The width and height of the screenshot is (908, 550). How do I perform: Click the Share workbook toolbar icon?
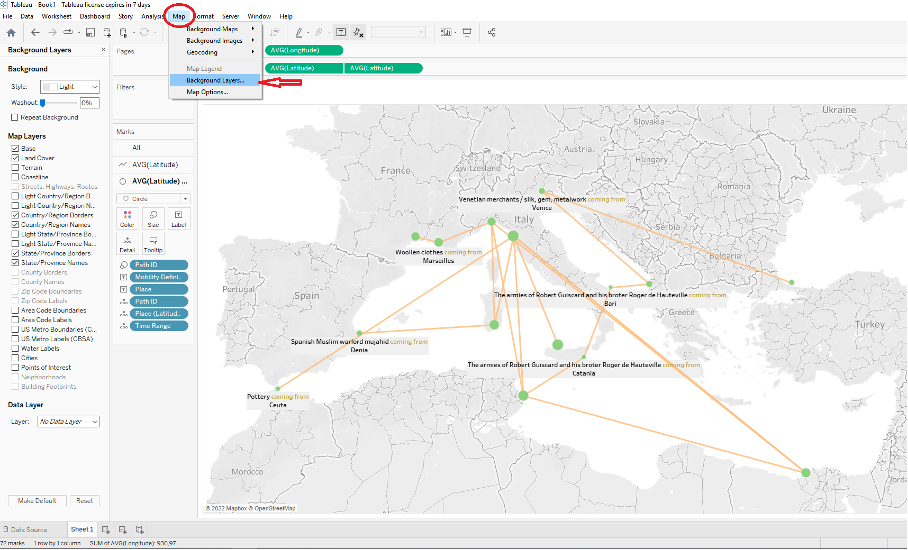tap(491, 32)
